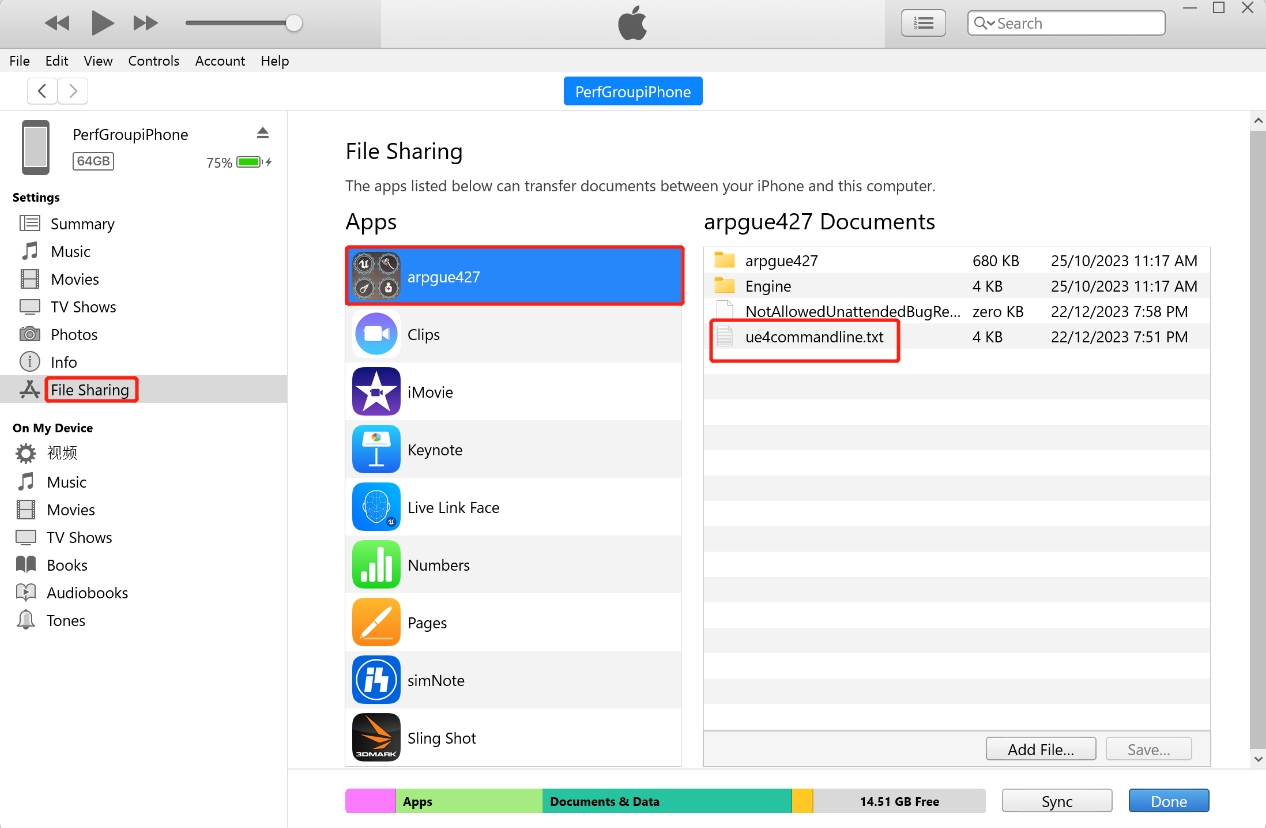Go back with the left arrow button
The height and width of the screenshot is (828, 1266).
click(x=42, y=91)
